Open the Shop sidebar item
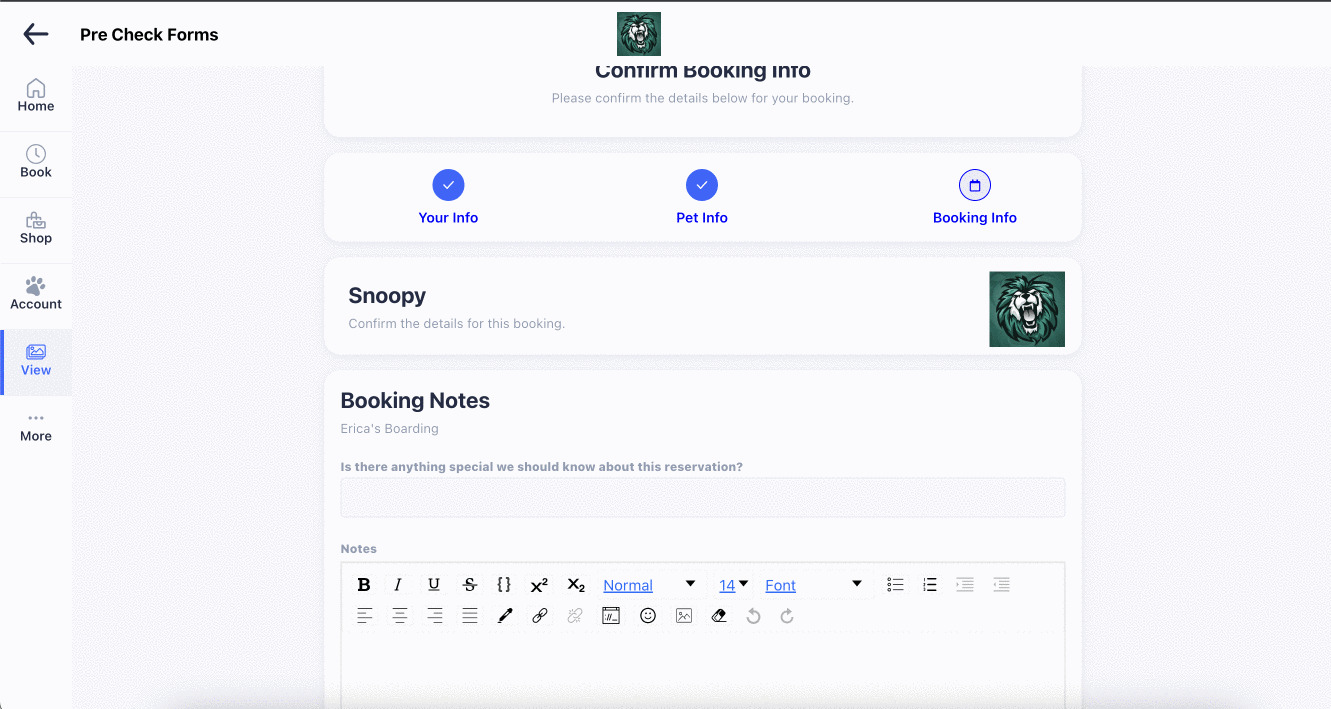The image size is (1331, 709). click(x=36, y=228)
